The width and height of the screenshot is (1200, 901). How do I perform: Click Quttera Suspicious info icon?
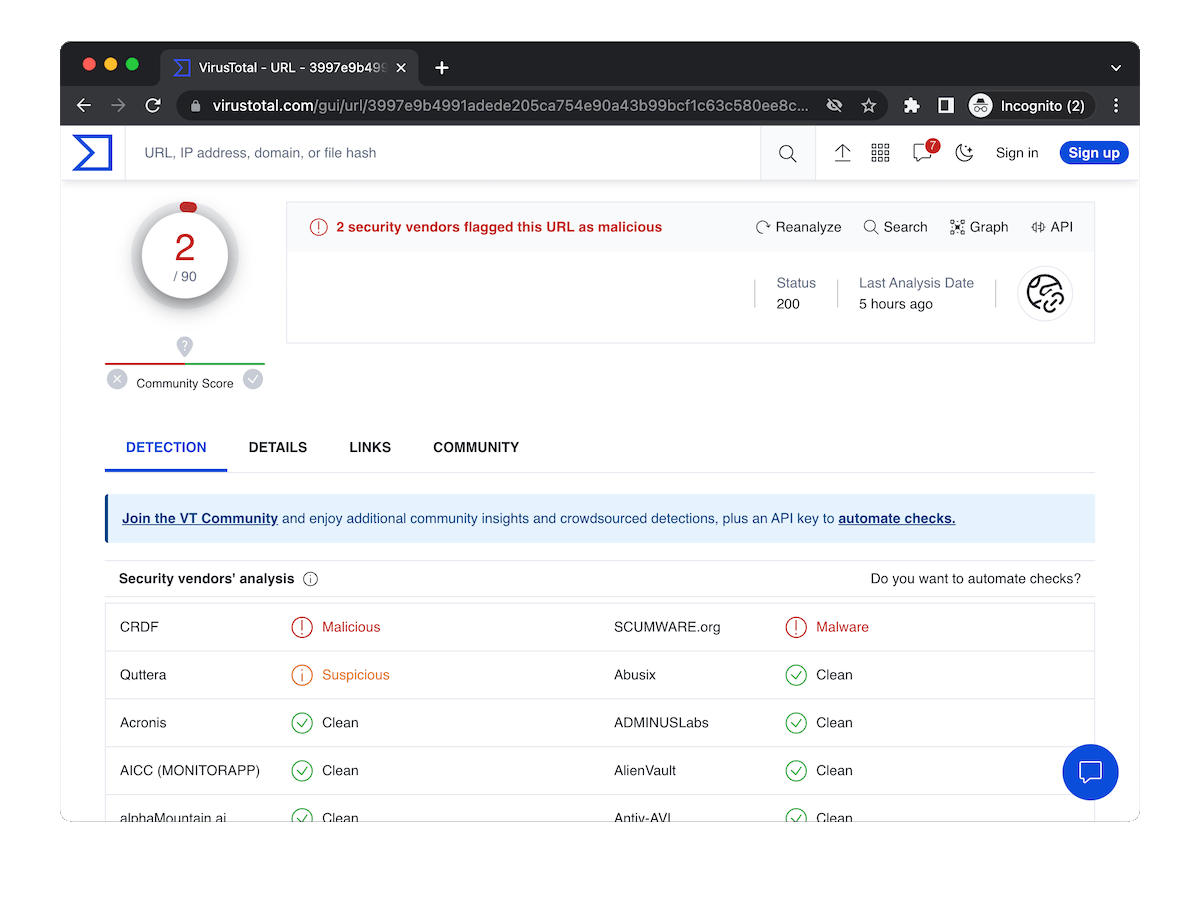pyautogui.click(x=302, y=675)
